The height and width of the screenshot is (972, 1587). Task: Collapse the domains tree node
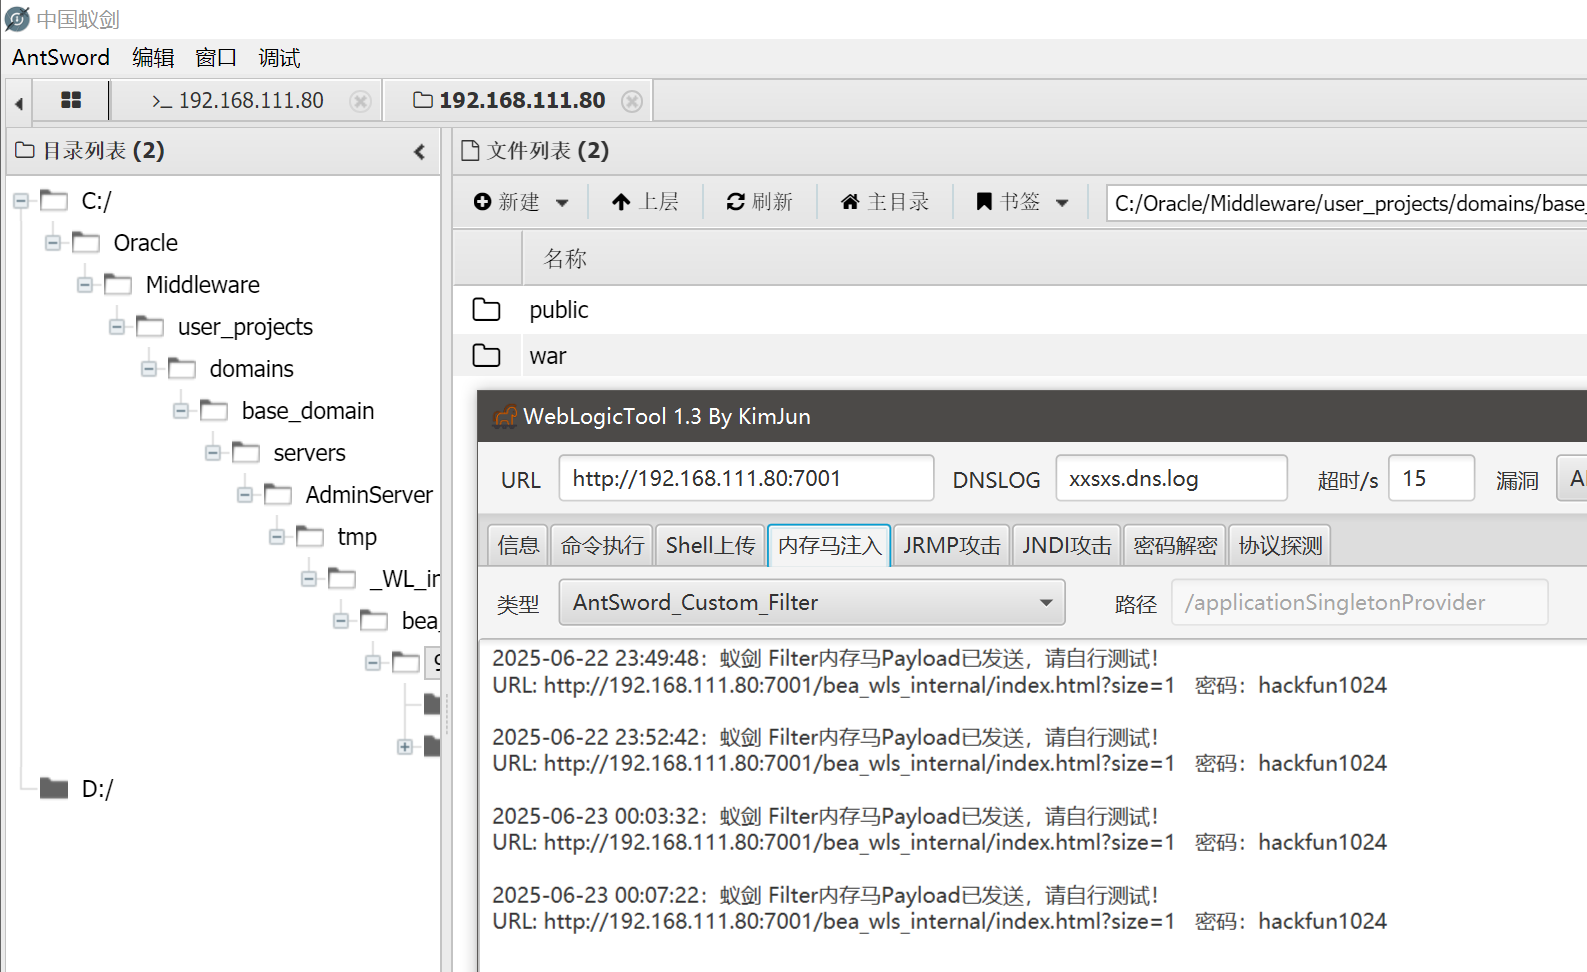[149, 369]
